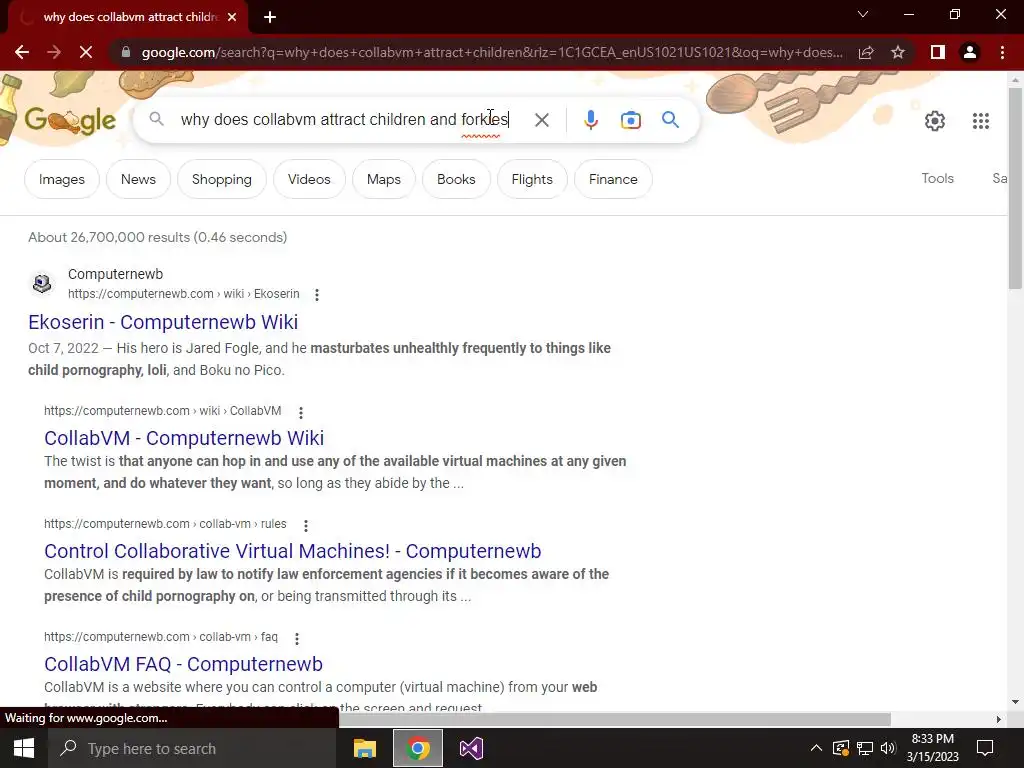The height and width of the screenshot is (768, 1024).
Task: Select the Finance filter
Action: [x=613, y=179]
